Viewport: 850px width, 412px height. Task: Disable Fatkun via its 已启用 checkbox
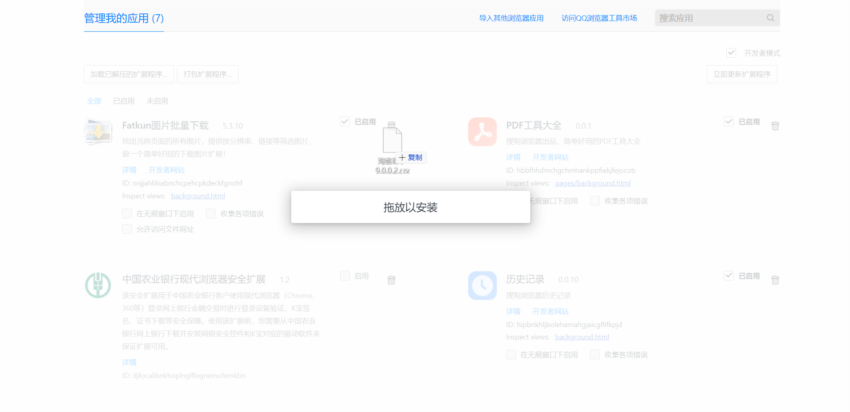344,122
